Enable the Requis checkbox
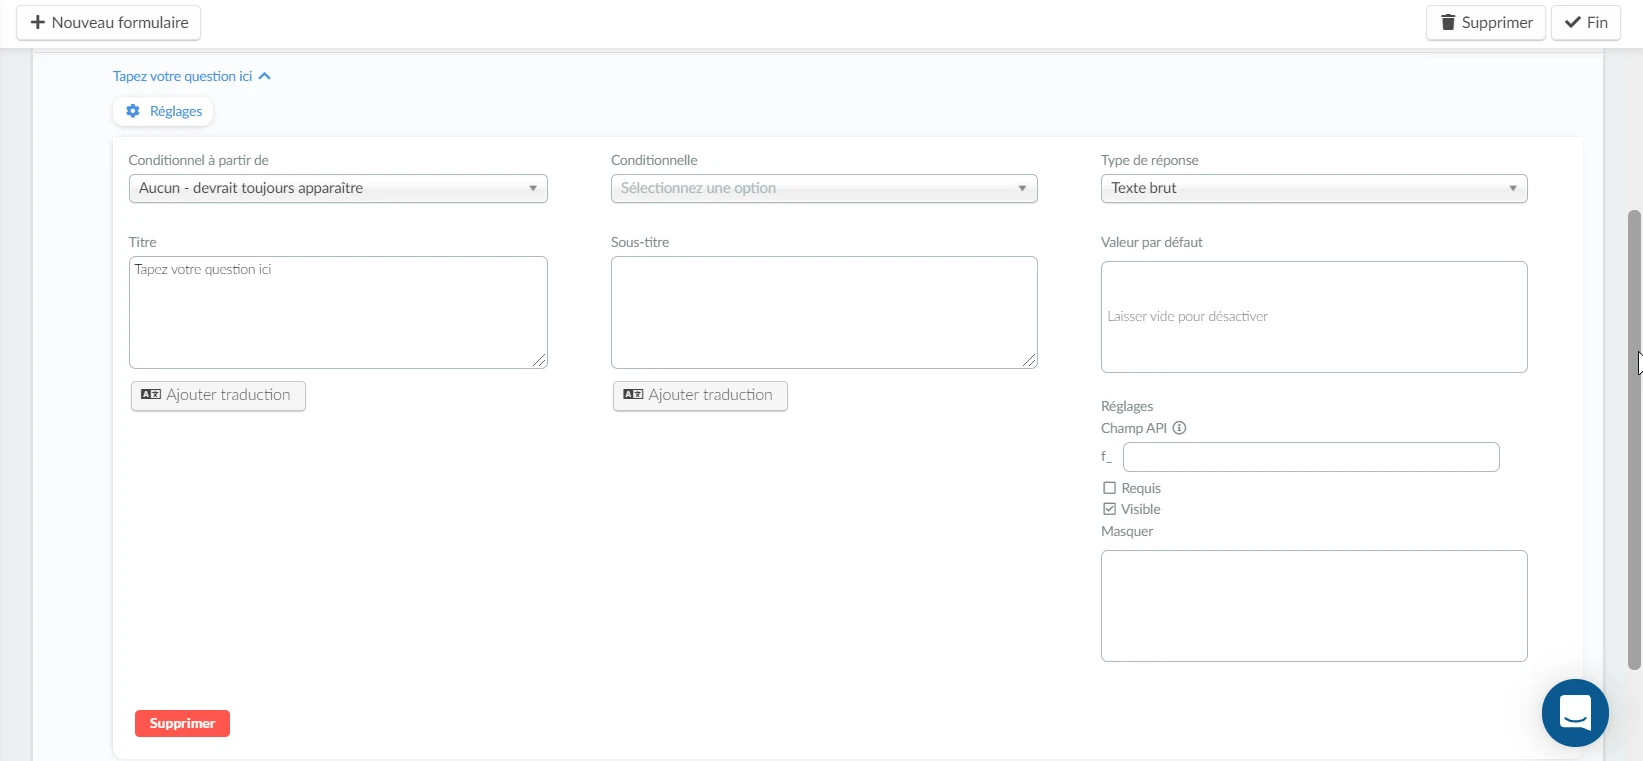 (x=1109, y=488)
